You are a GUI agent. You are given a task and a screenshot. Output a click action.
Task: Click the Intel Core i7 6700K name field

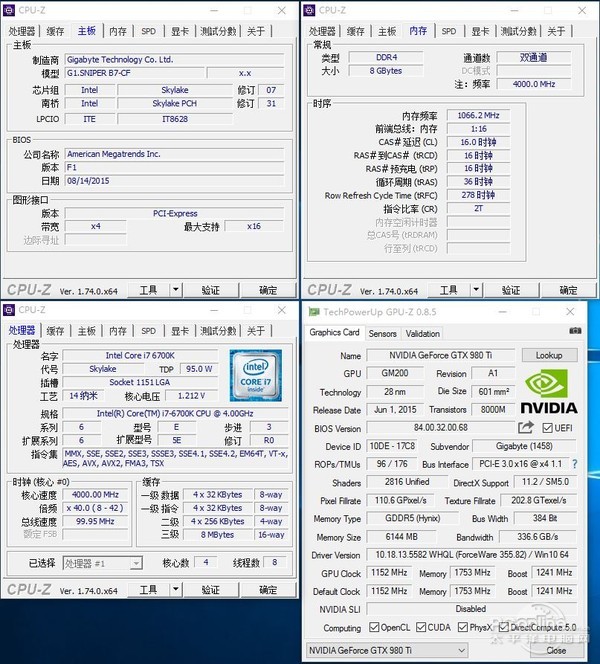[x=140, y=356]
